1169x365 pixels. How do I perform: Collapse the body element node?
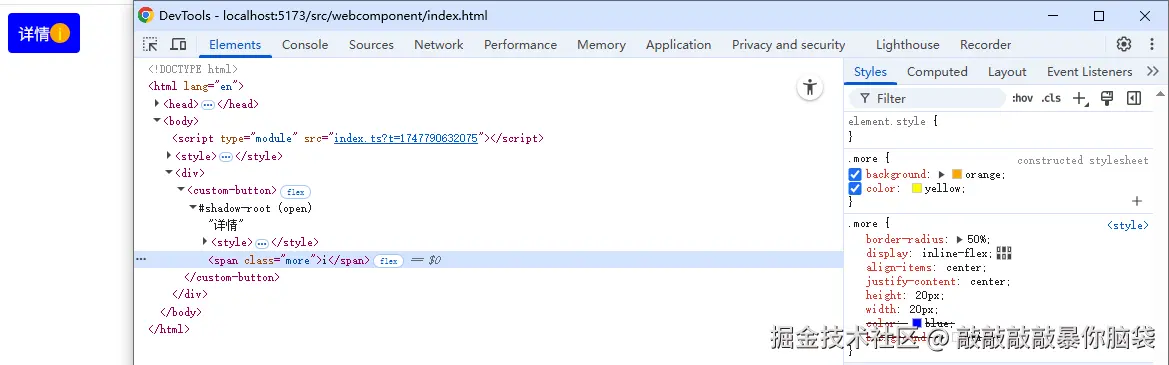(x=157, y=120)
